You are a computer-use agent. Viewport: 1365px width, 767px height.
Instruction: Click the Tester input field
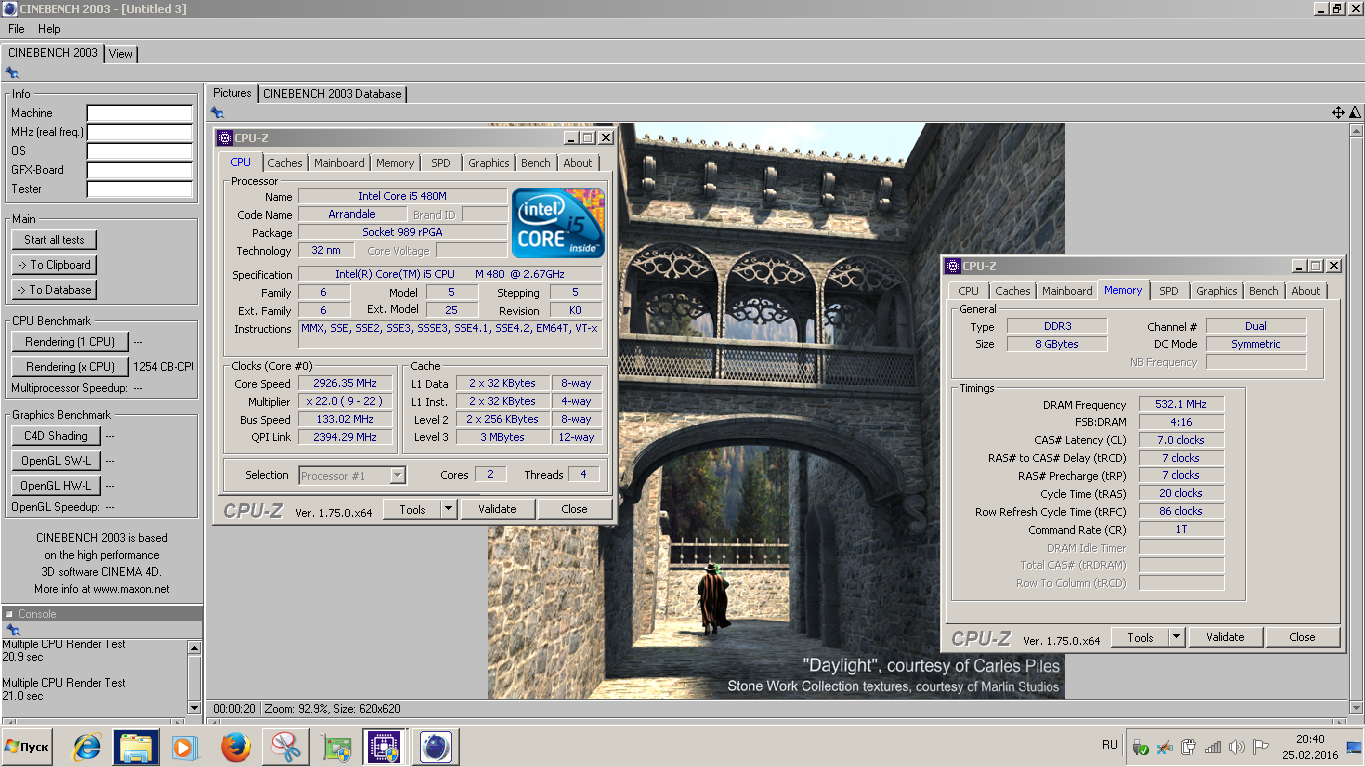point(139,189)
